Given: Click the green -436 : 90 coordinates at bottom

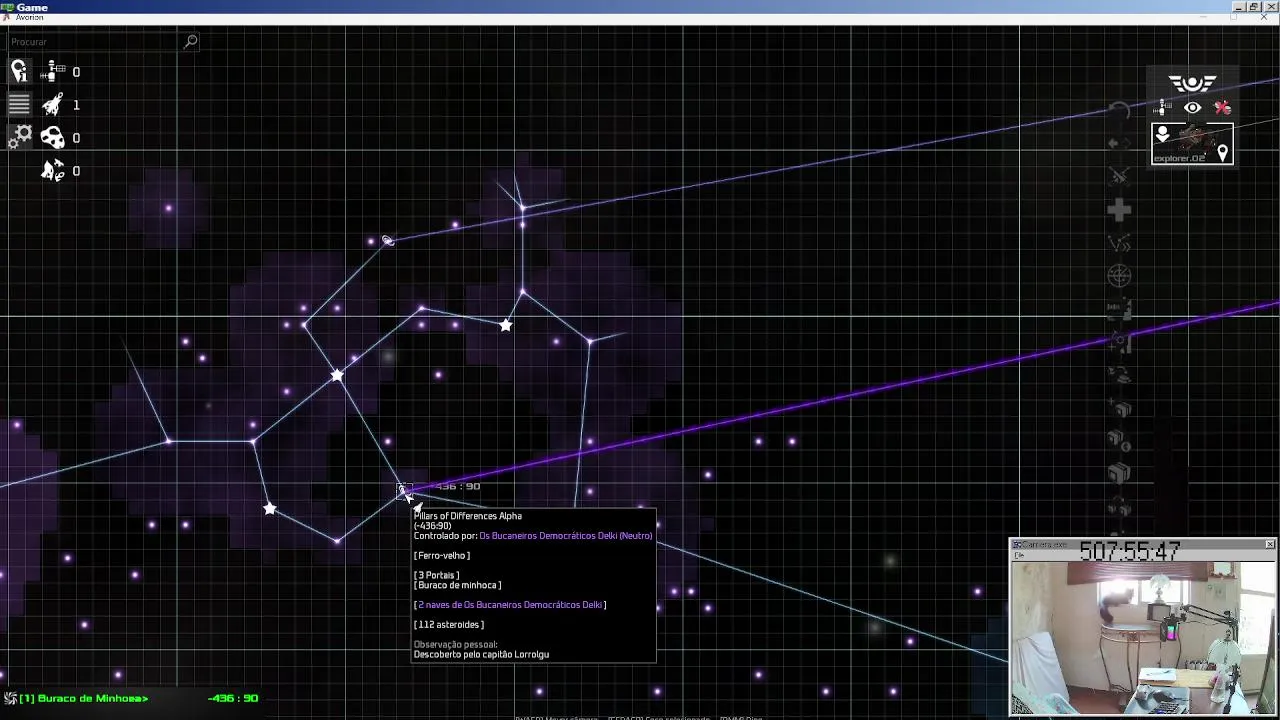Looking at the screenshot, I should [x=233, y=698].
